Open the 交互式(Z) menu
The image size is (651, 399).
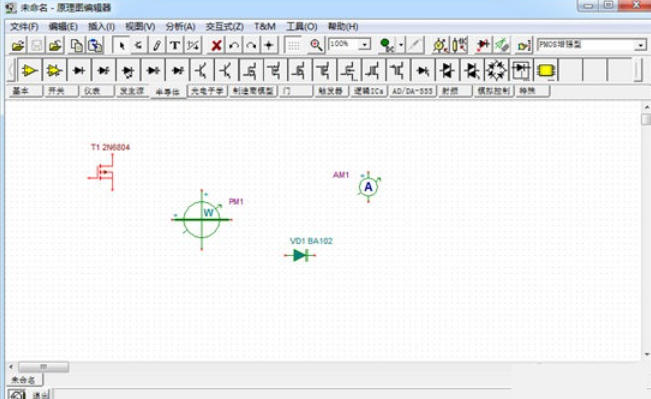pos(225,27)
